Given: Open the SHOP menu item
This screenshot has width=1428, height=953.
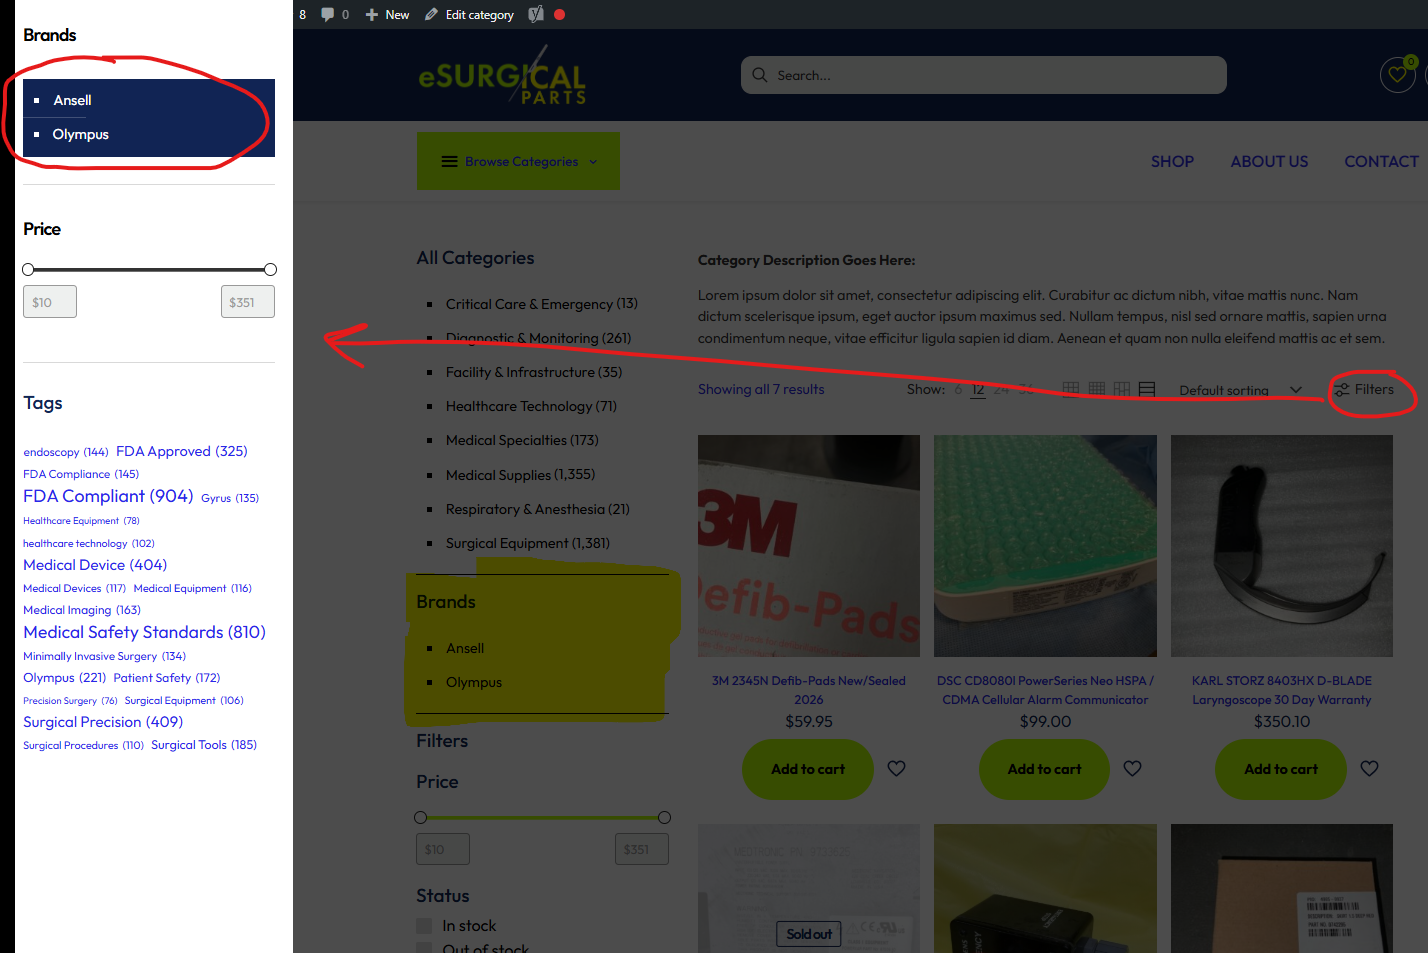Looking at the screenshot, I should [1172, 161].
